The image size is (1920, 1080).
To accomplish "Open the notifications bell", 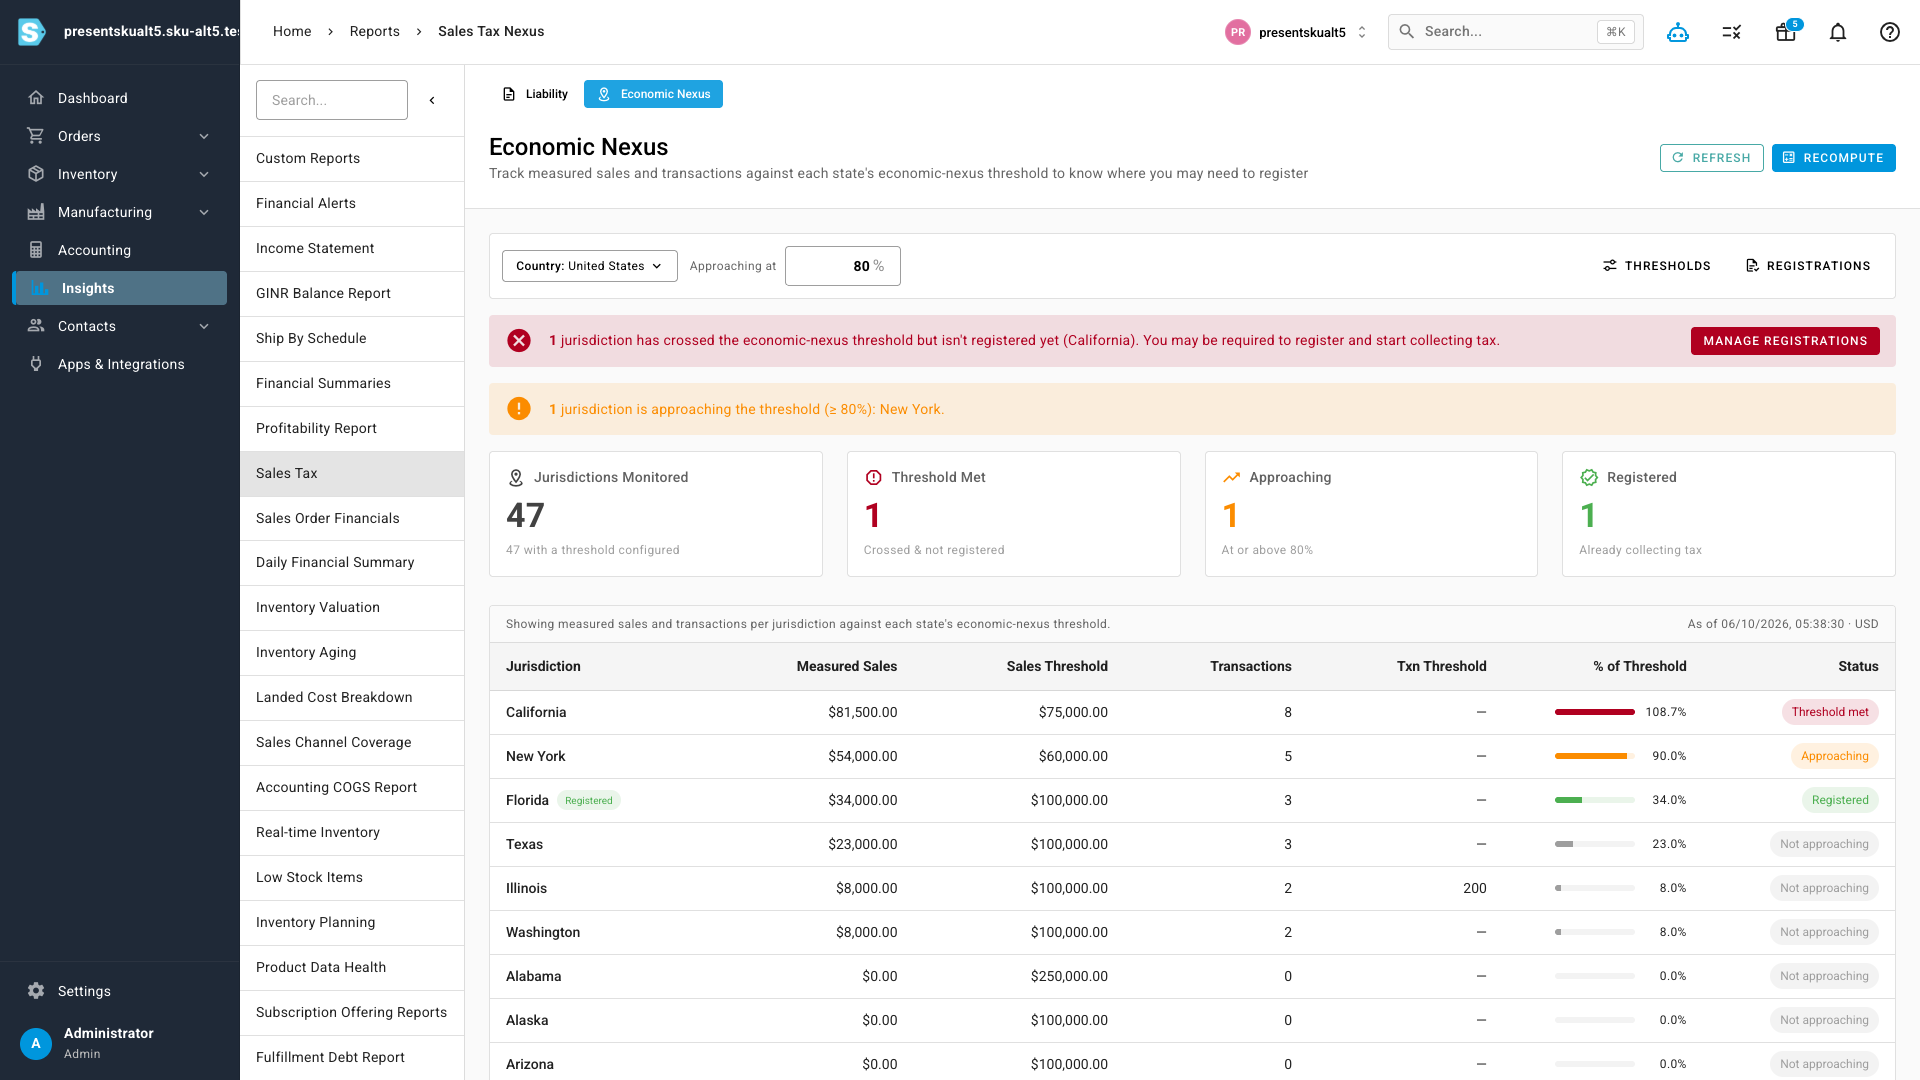I will [x=1838, y=32].
